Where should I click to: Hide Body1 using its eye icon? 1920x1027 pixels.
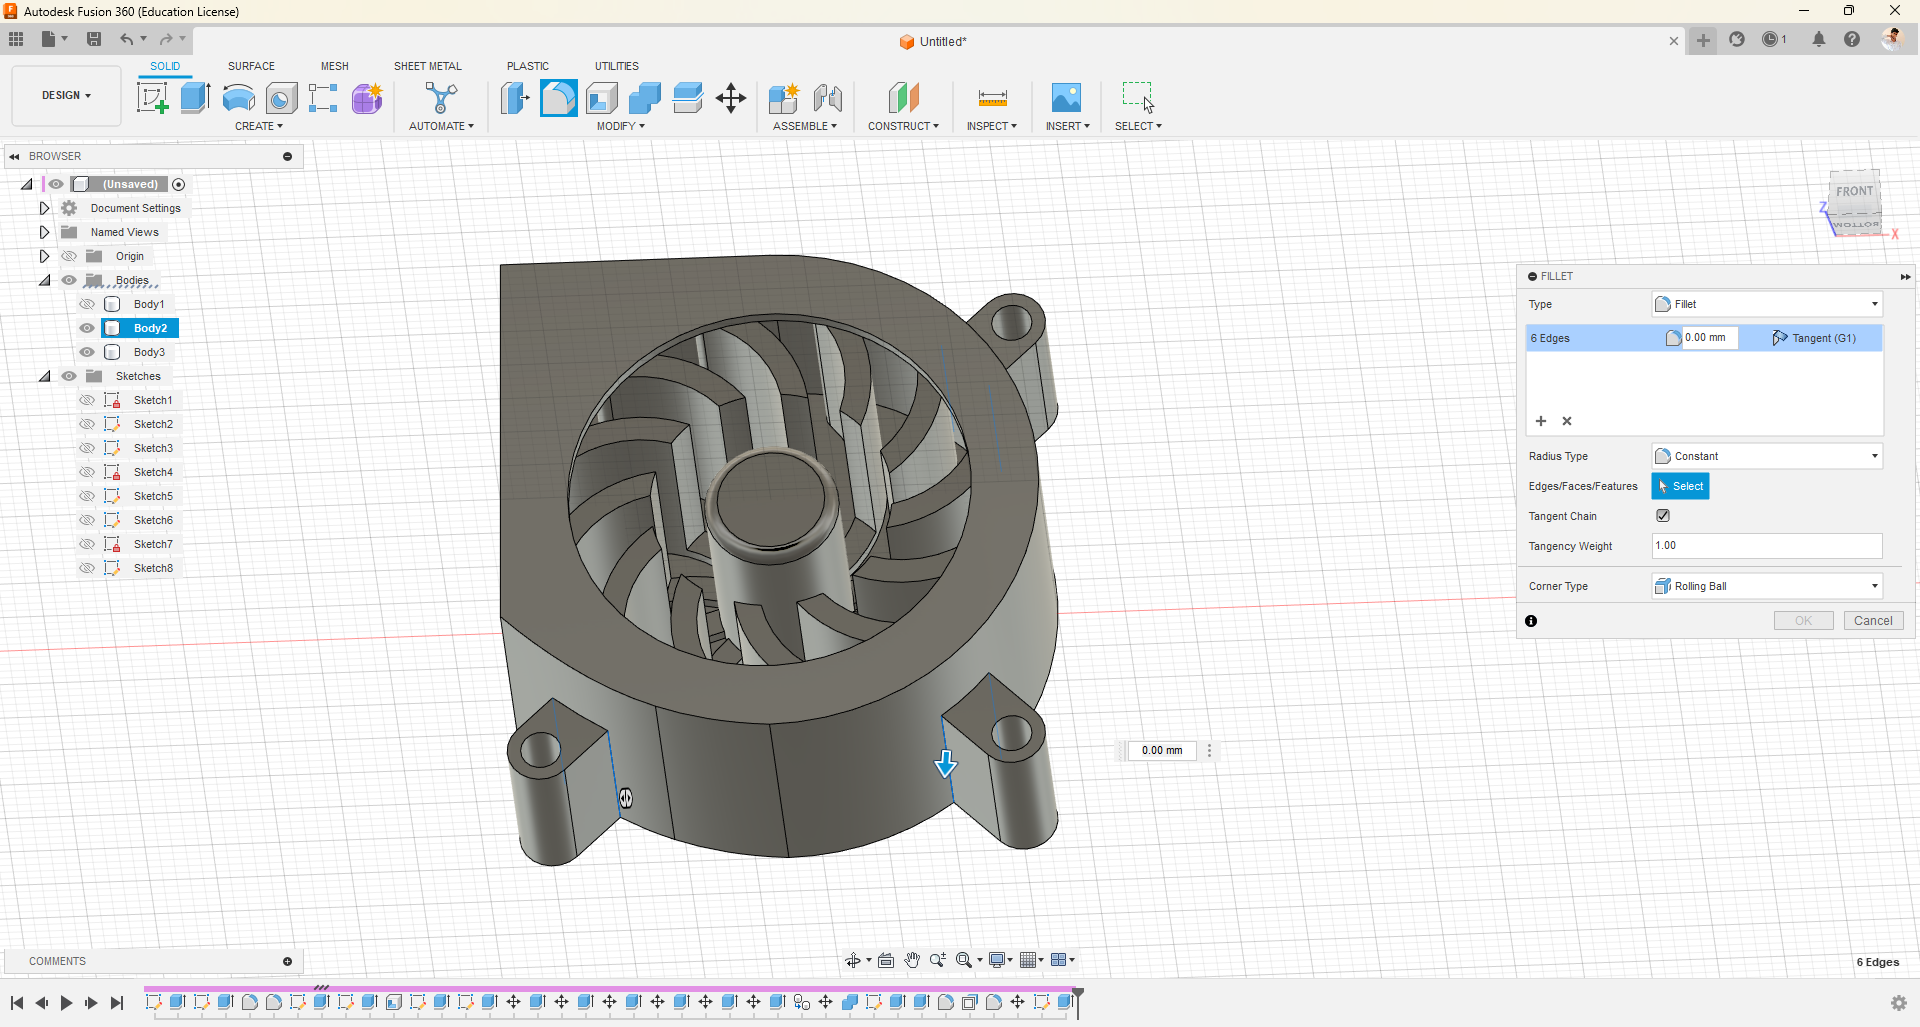(x=87, y=304)
